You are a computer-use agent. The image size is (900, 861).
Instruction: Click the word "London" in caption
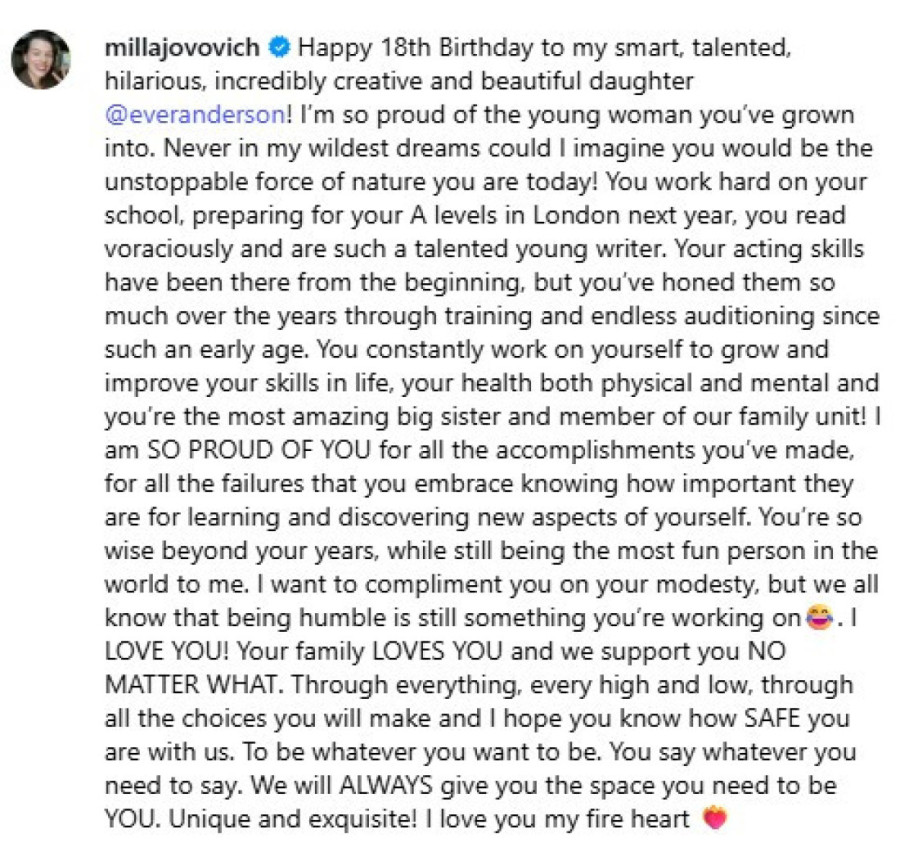[x=576, y=215]
